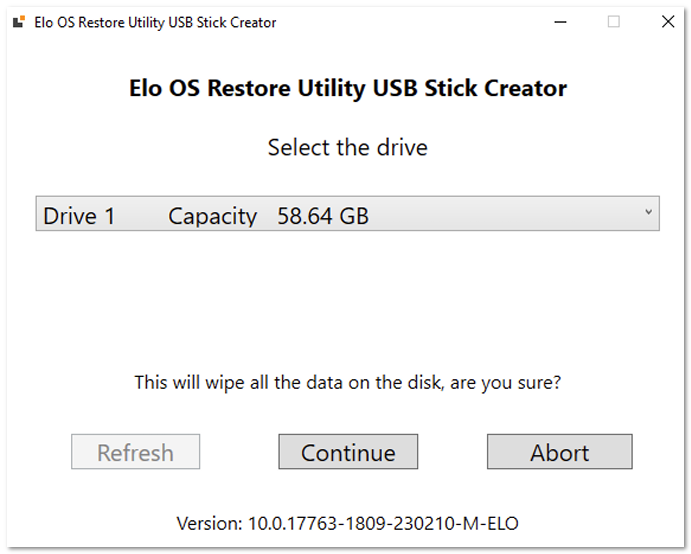This screenshot has width=691, height=554.
Task: Click the Version 10.0.17763 text at bottom
Action: [347, 524]
